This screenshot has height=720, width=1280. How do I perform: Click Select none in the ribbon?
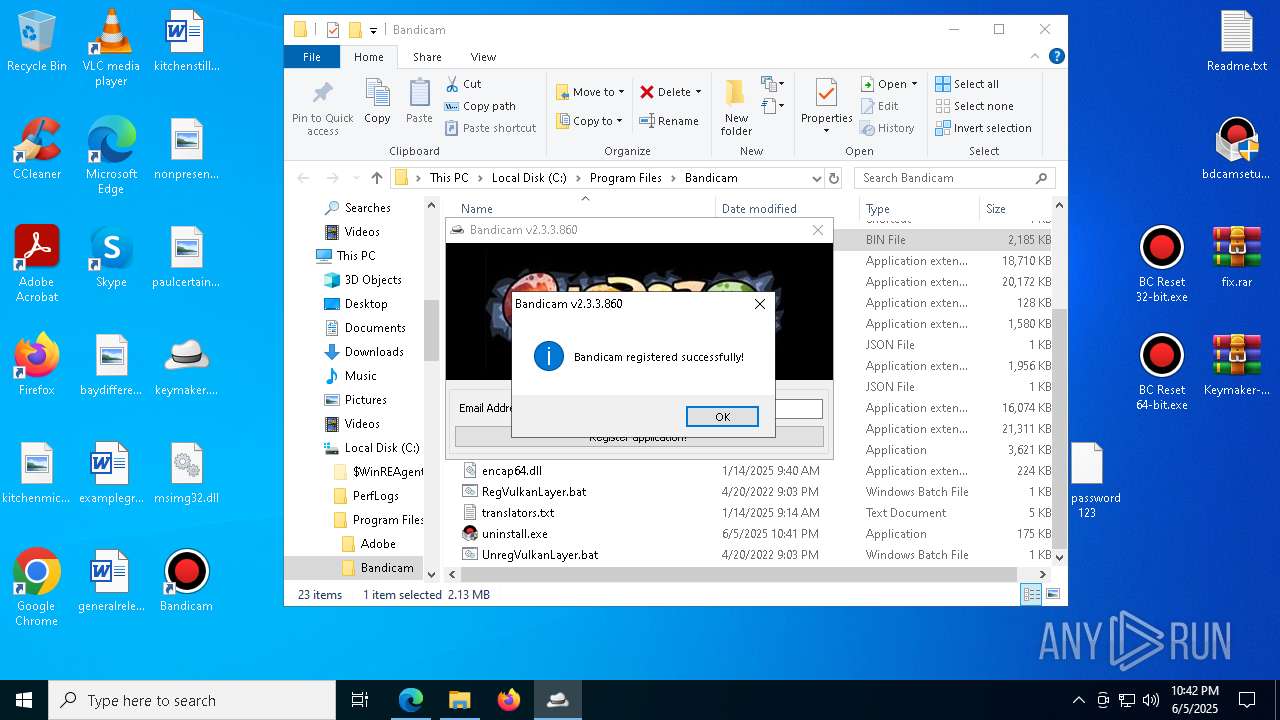[x=975, y=106]
